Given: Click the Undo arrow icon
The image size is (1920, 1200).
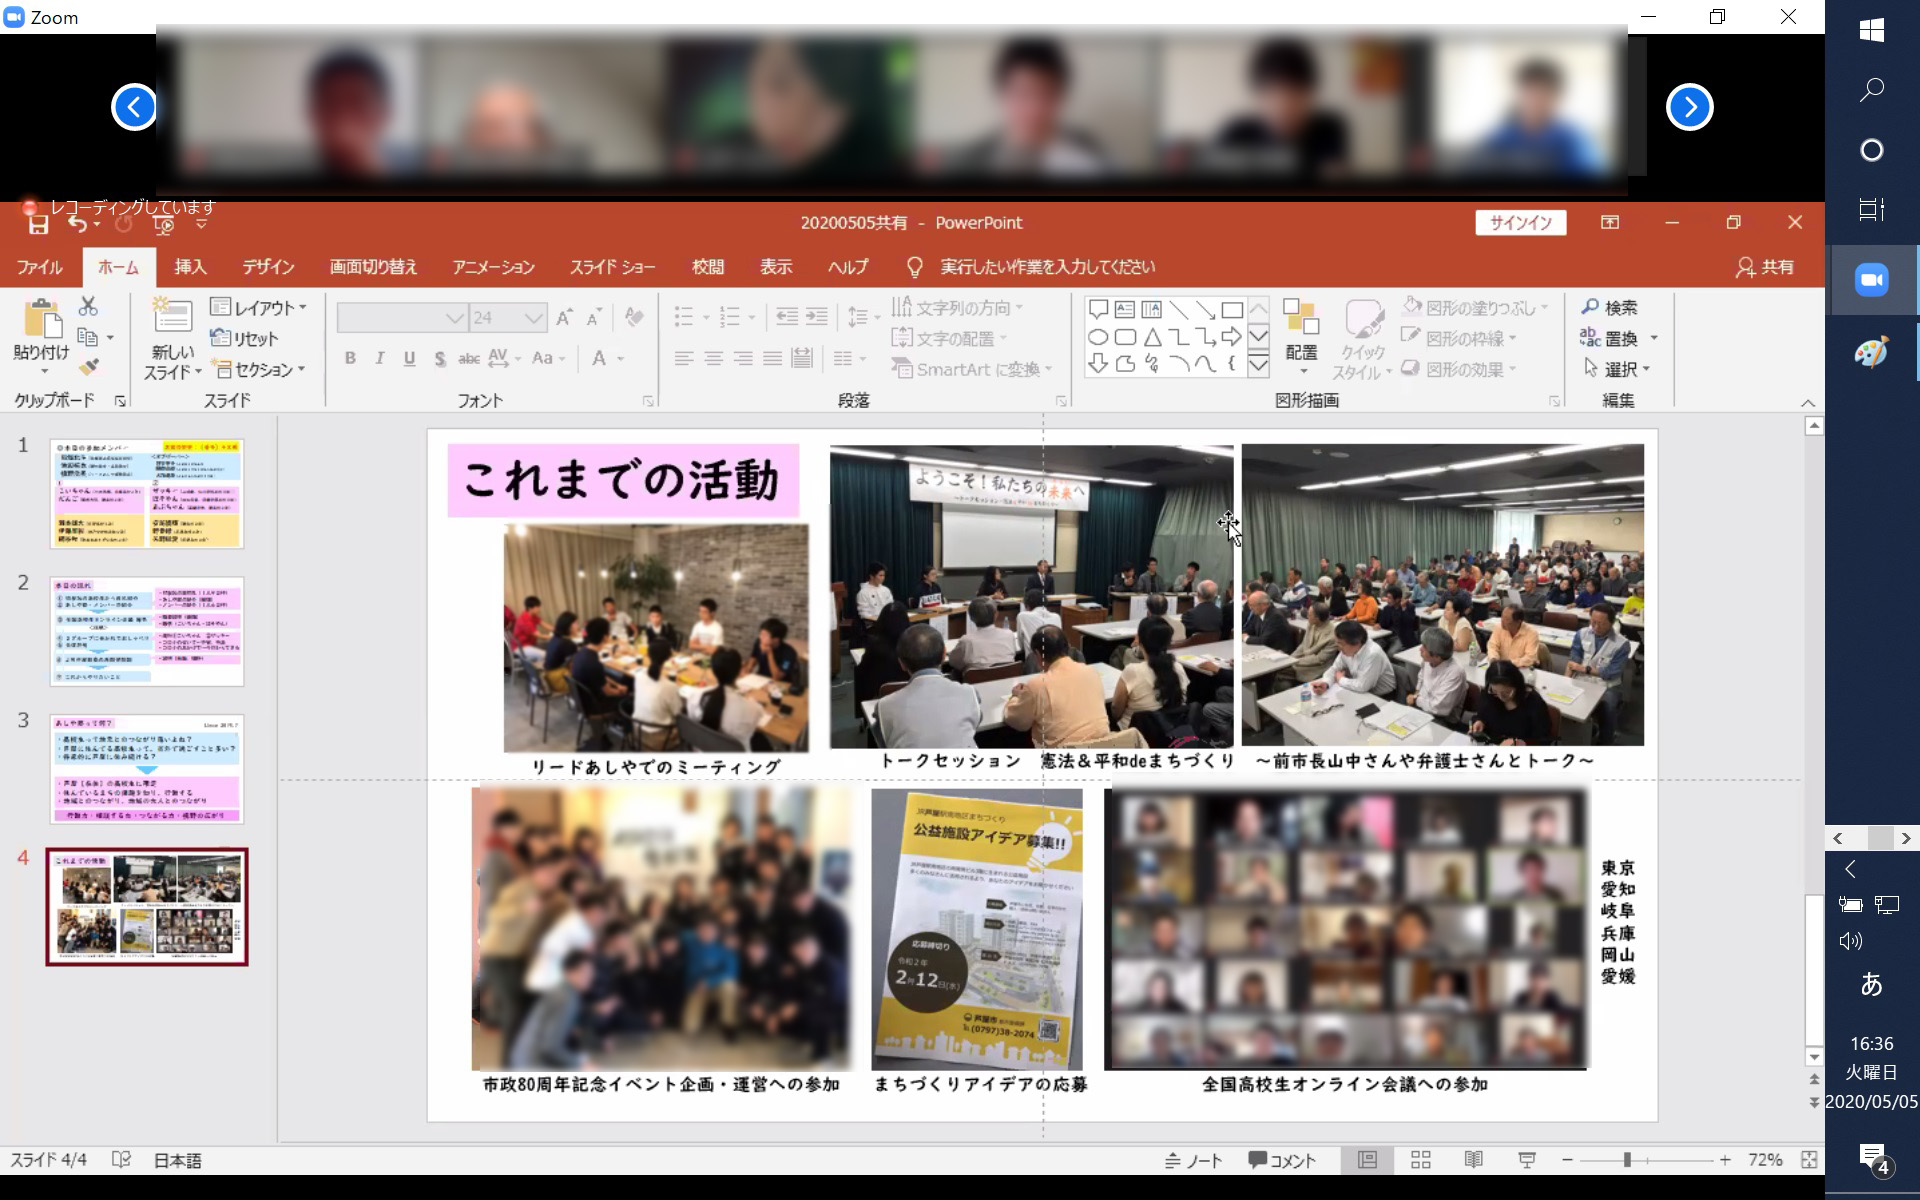Looking at the screenshot, I should 77,225.
